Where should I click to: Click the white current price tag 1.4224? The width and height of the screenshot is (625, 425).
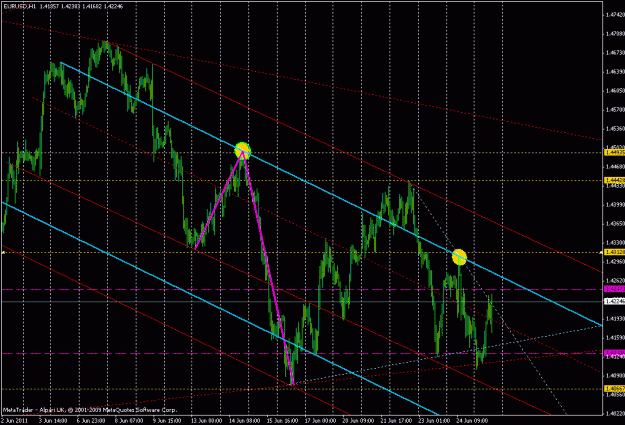point(614,301)
